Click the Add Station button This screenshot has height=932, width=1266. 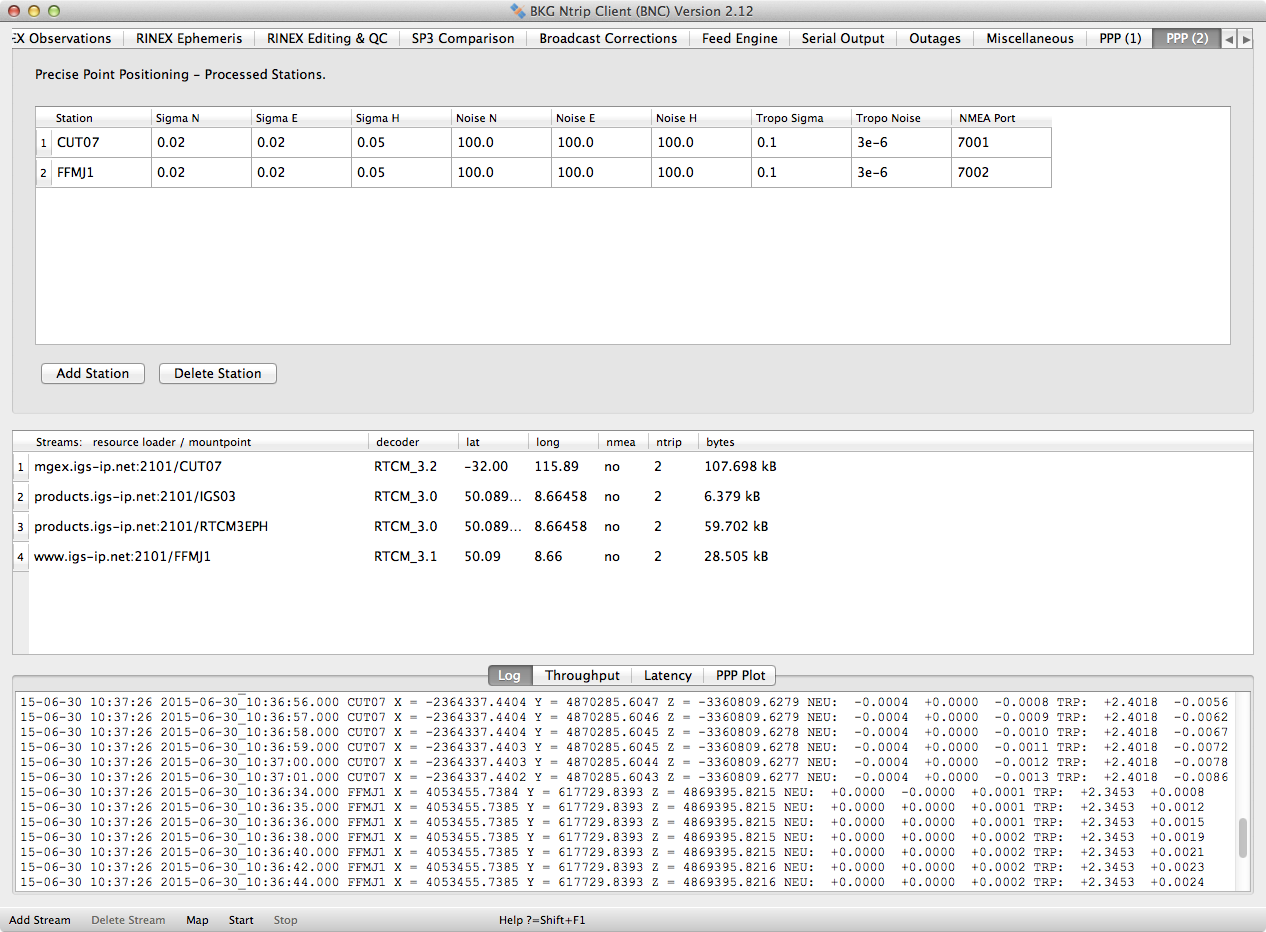[x=92, y=373]
